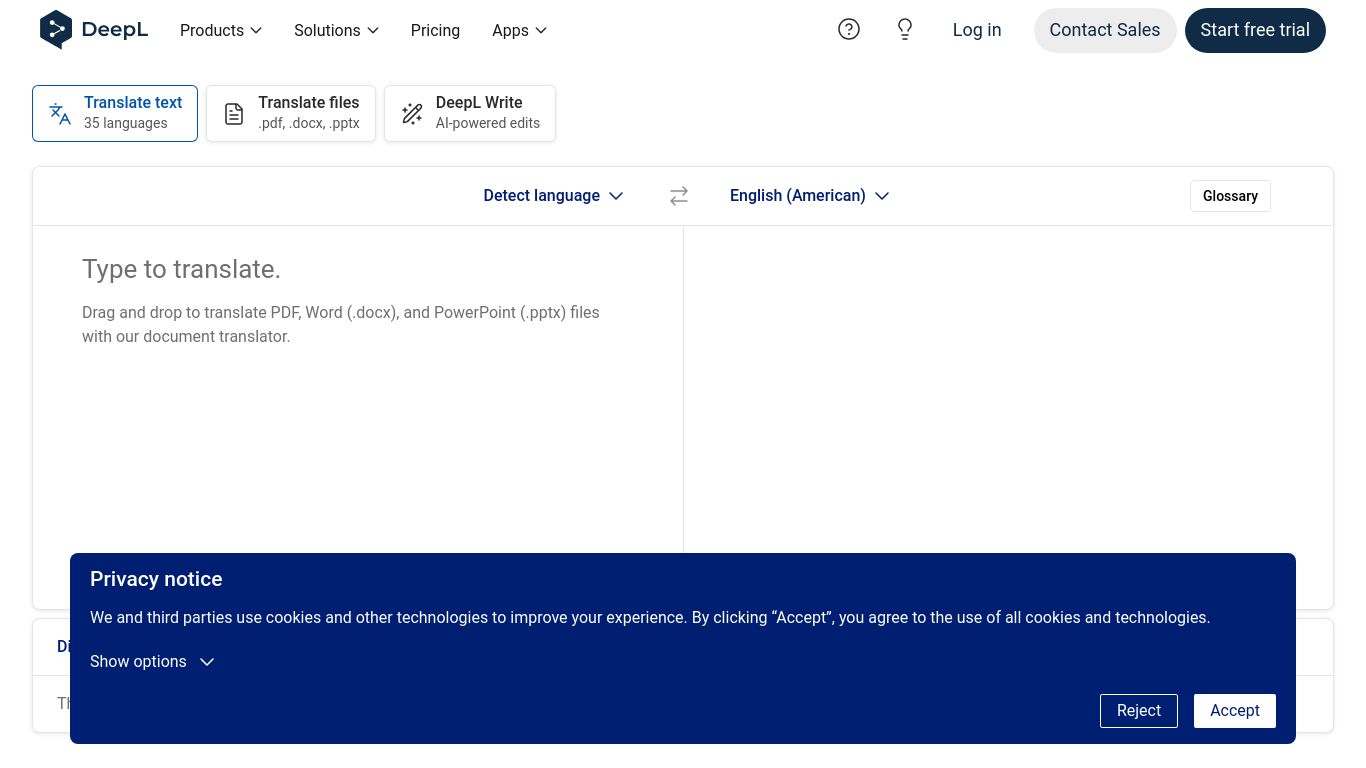Screen dimensions: 1366x768
Task: Reject cookies in the privacy notice
Action: click(1139, 711)
